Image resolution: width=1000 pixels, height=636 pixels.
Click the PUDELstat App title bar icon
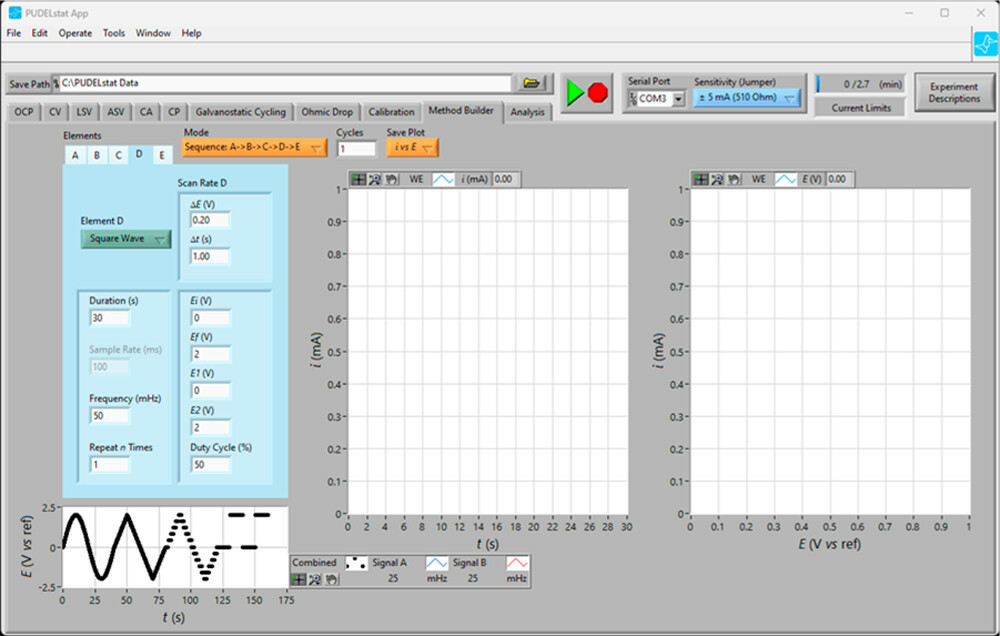pyautogui.click(x=14, y=13)
